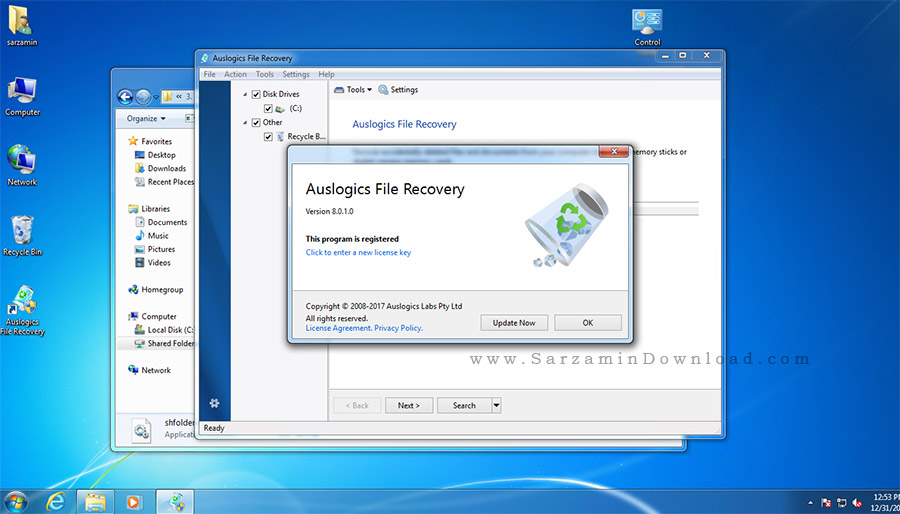Open Windows Media Player from taskbar
Viewport: 900px width, 514px height.
133,502
